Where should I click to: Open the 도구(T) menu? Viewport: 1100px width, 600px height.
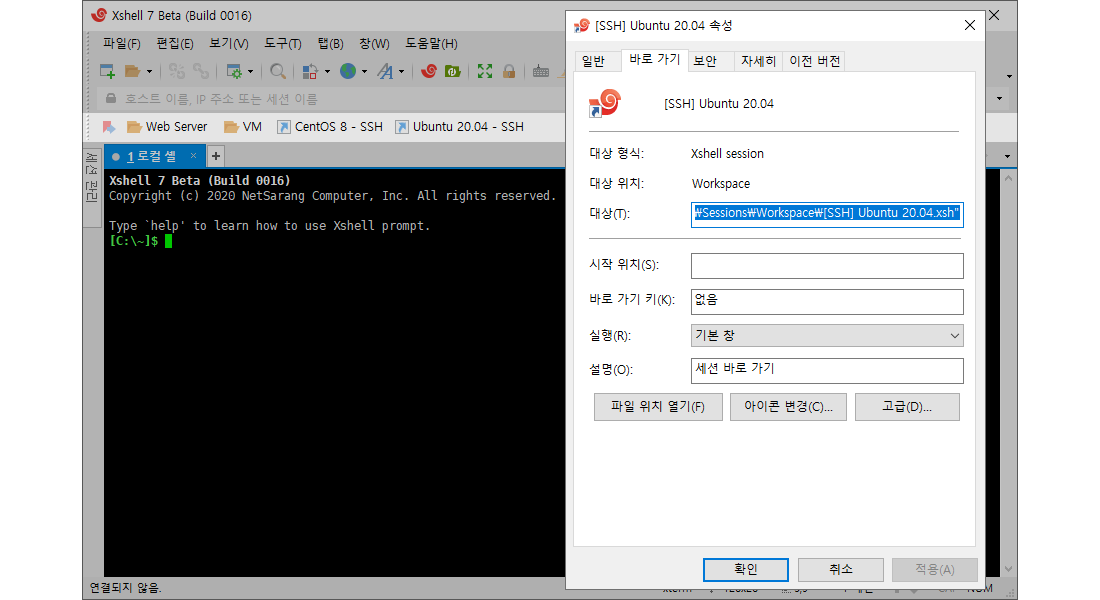(283, 44)
